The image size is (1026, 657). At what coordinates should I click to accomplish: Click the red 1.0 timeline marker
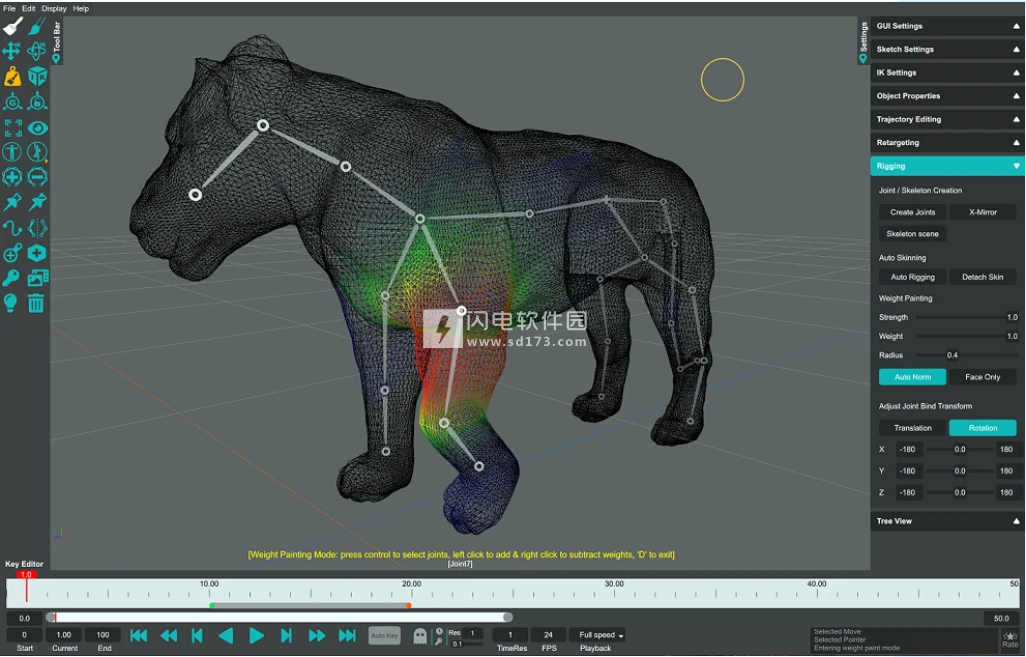26,575
